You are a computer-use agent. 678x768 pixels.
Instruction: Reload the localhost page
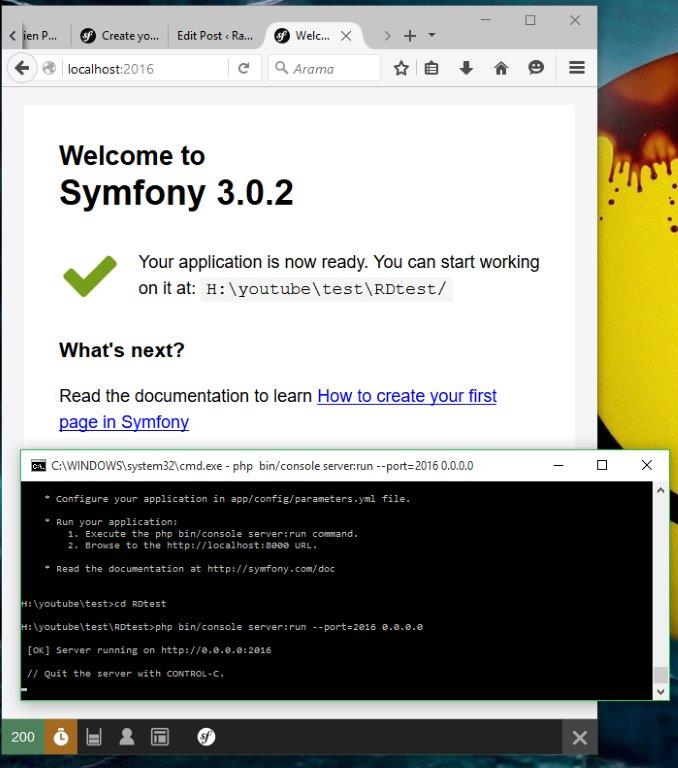coord(243,68)
